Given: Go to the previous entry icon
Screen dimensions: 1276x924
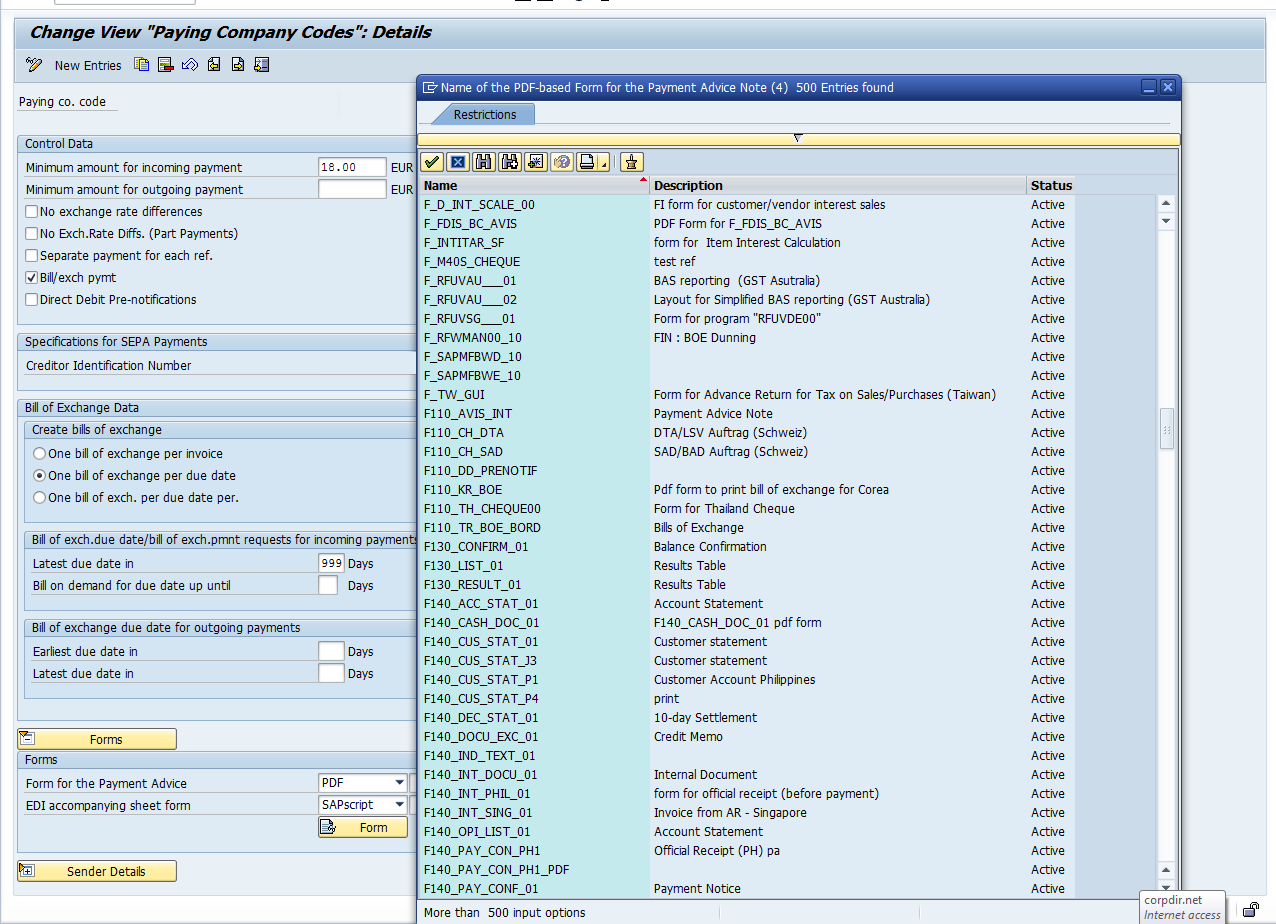Looking at the screenshot, I should (x=214, y=65).
